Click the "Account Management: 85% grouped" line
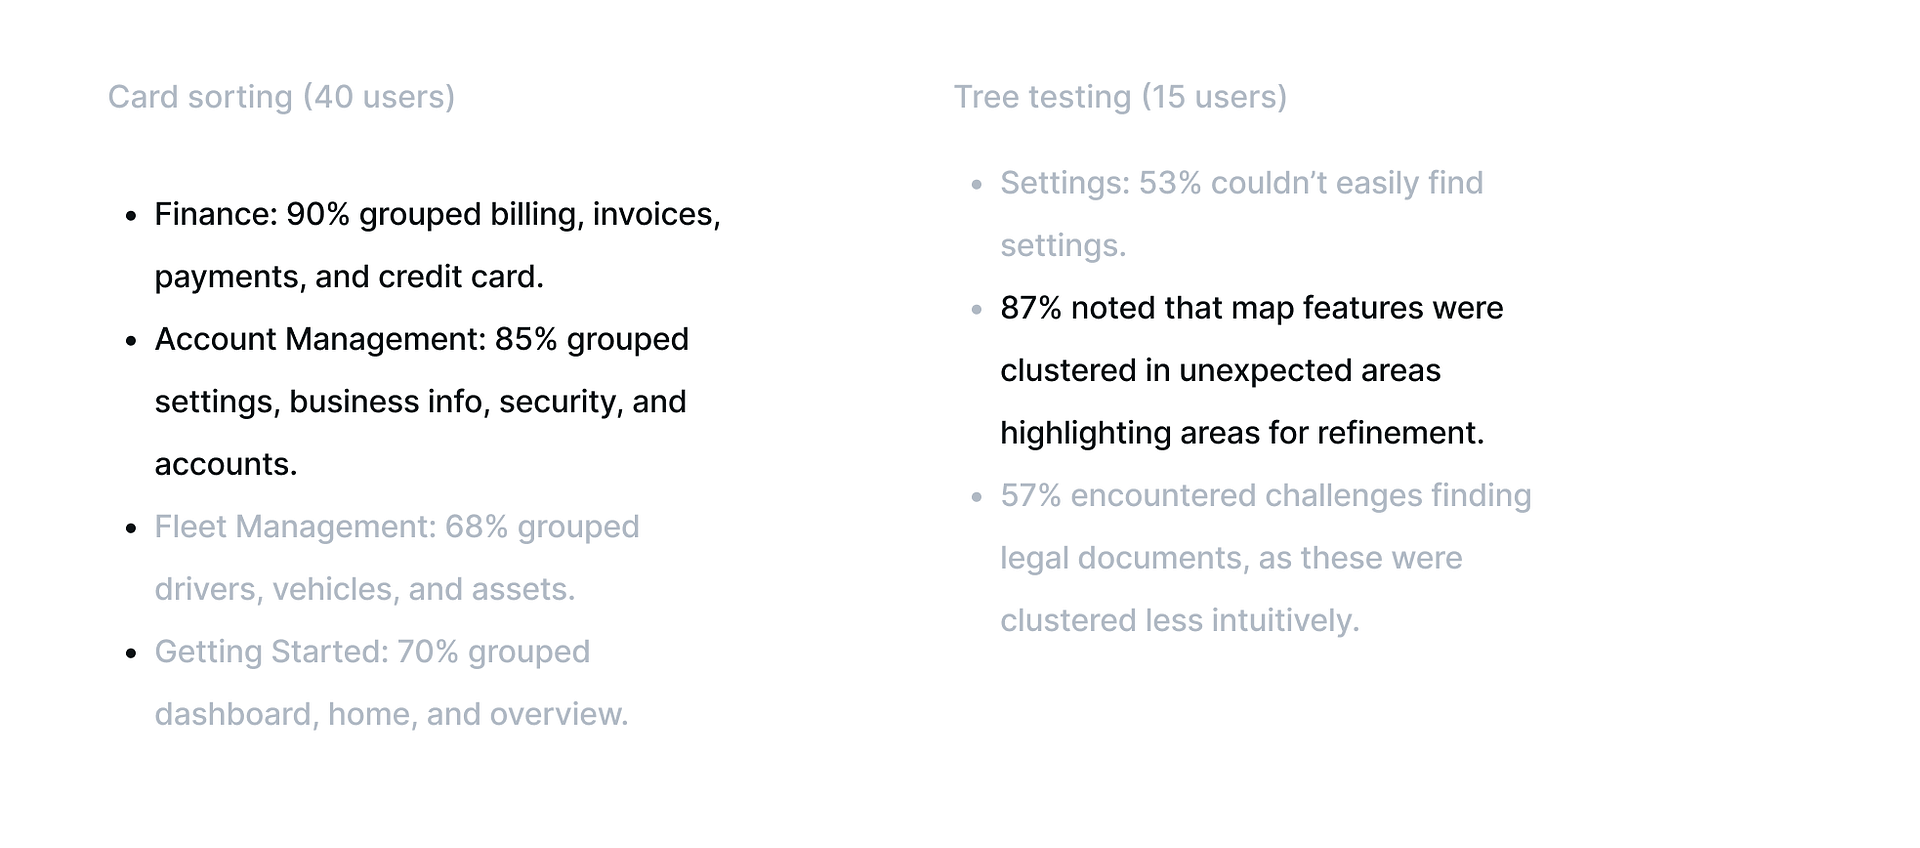Image resolution: width=1920 pixels, height=848 pixels. tap(421, 339)
